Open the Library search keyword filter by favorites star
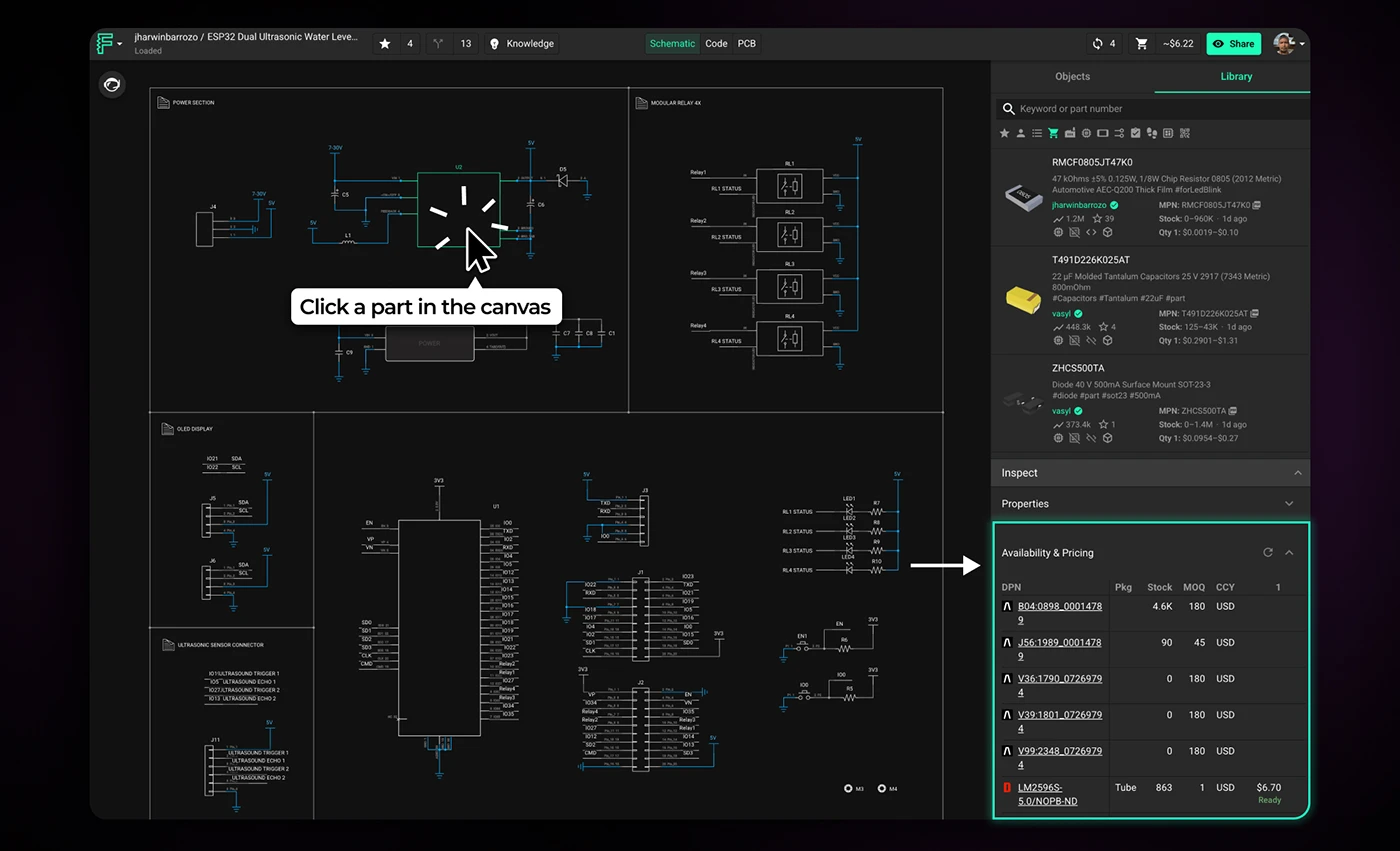This screenshot has width=1400, height=851. [1004, 133]
